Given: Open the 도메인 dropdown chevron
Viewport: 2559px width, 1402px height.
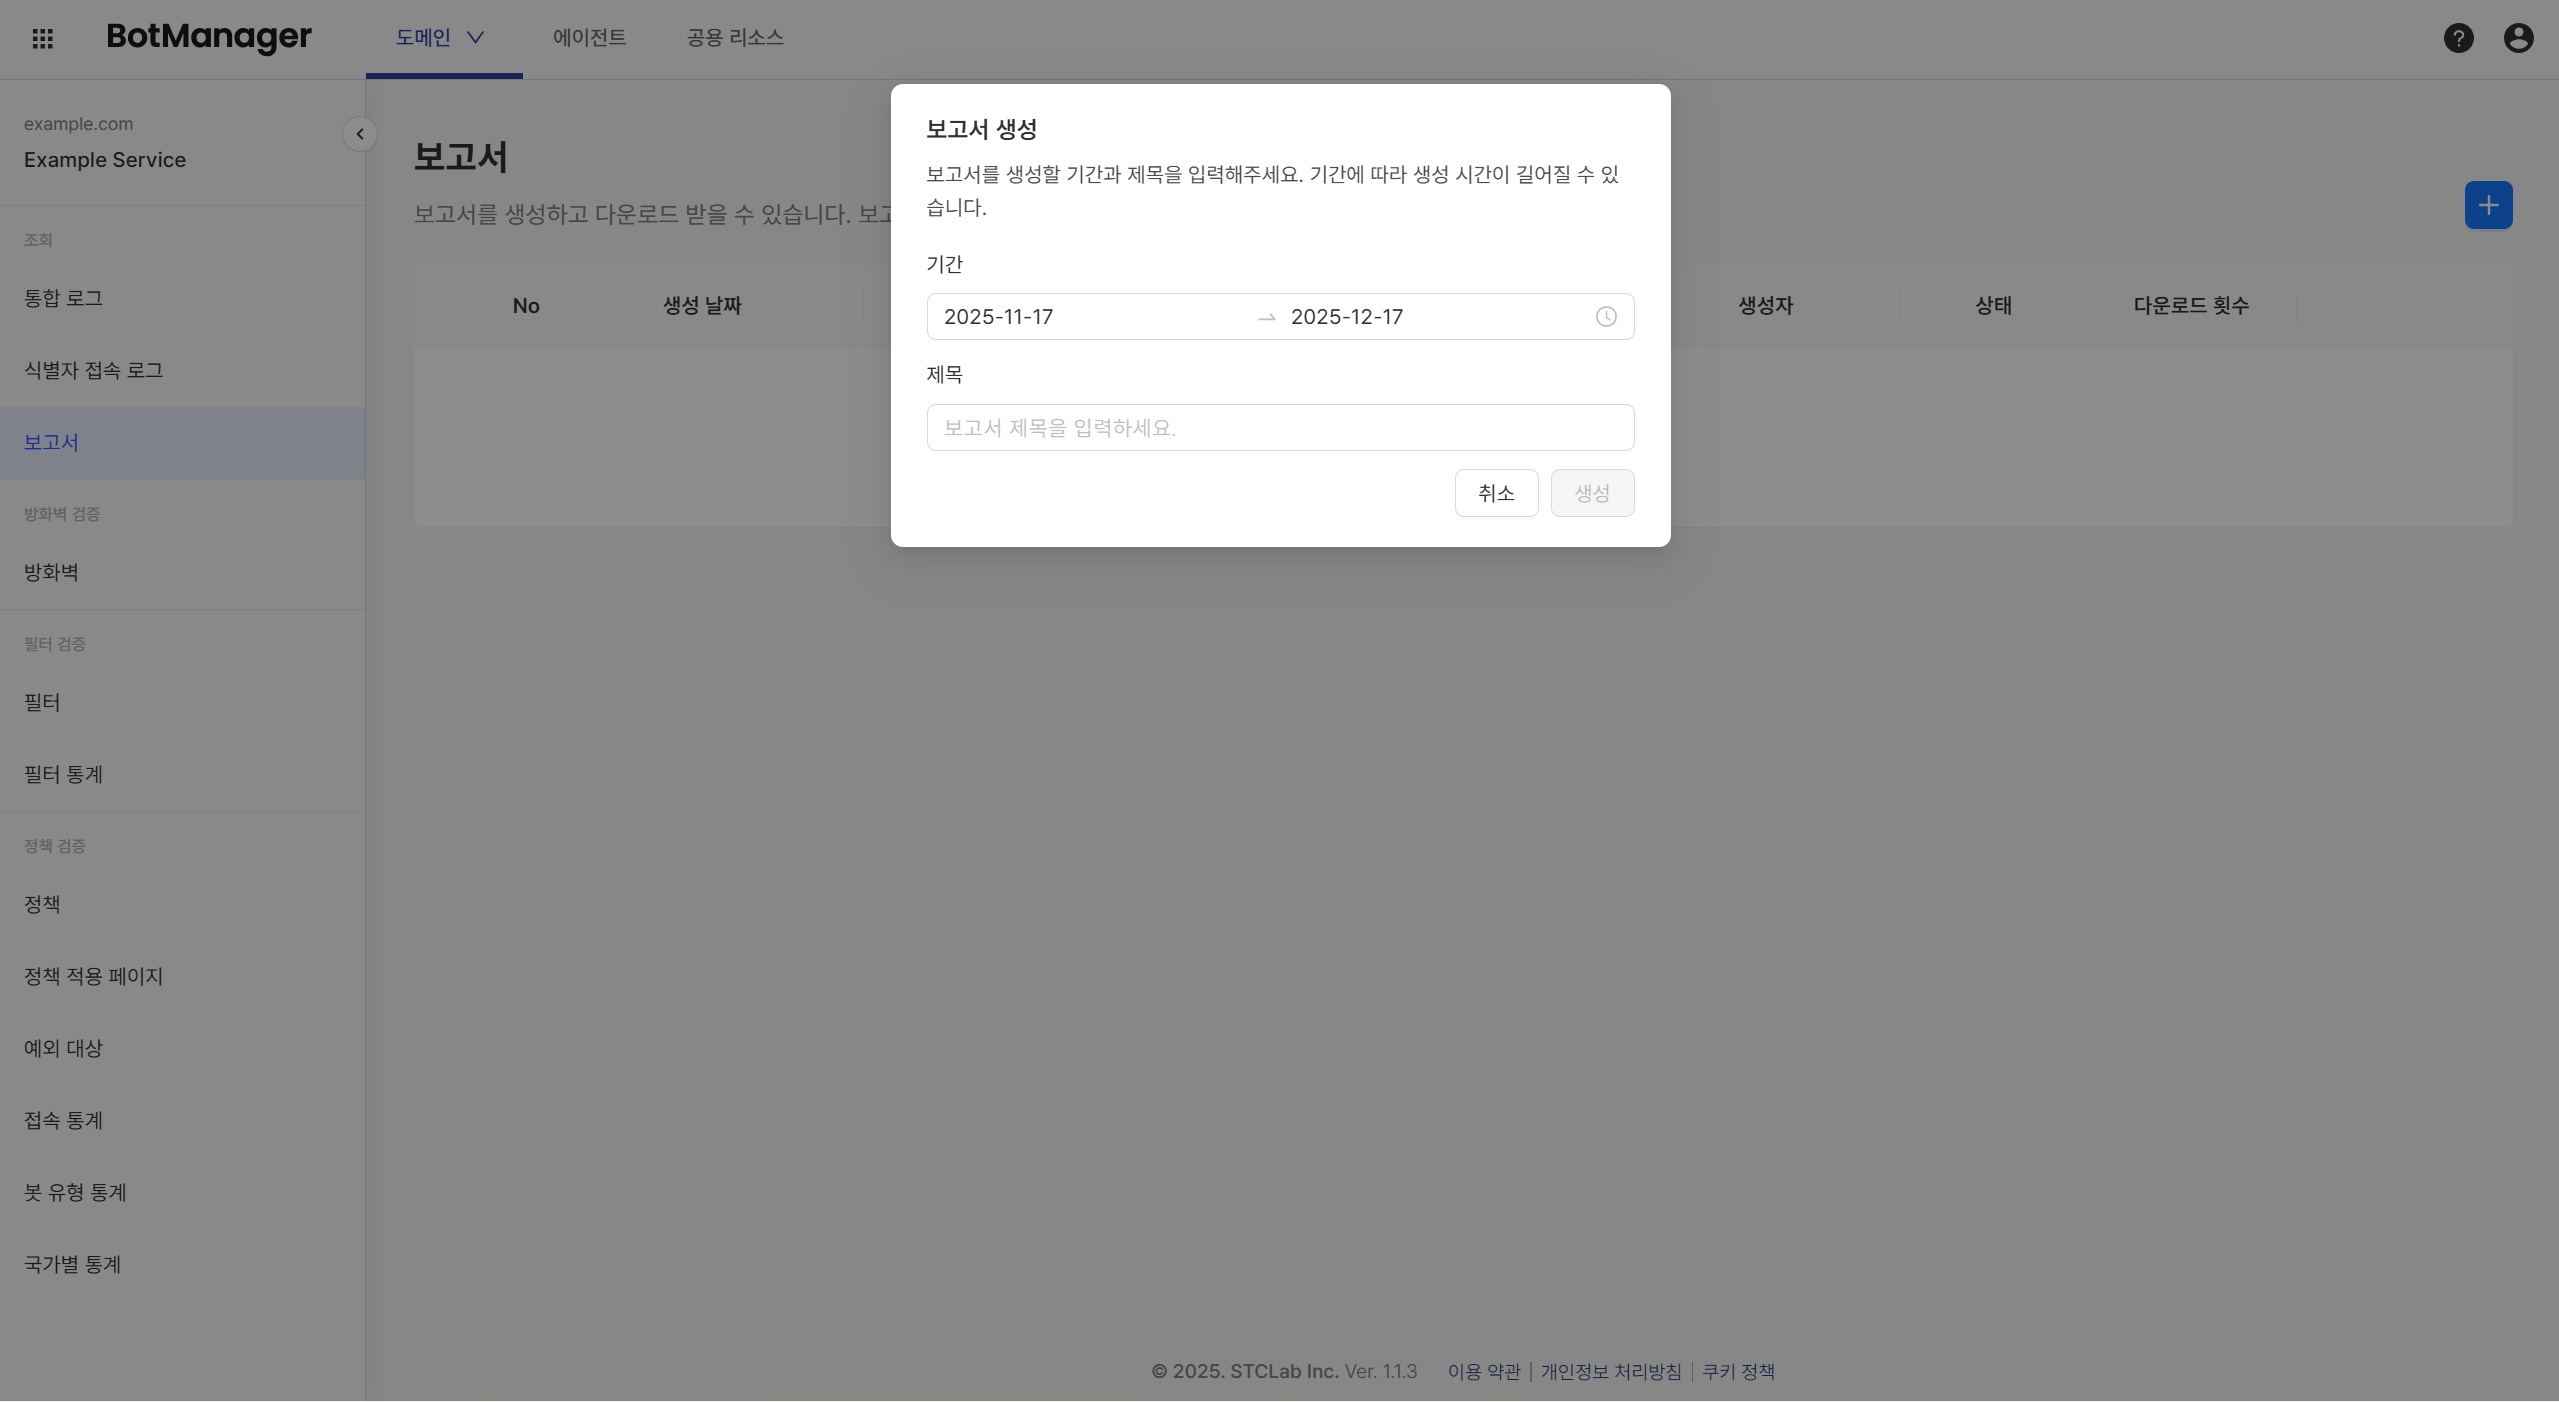Looking at the screenshot, I should (477, 38).
